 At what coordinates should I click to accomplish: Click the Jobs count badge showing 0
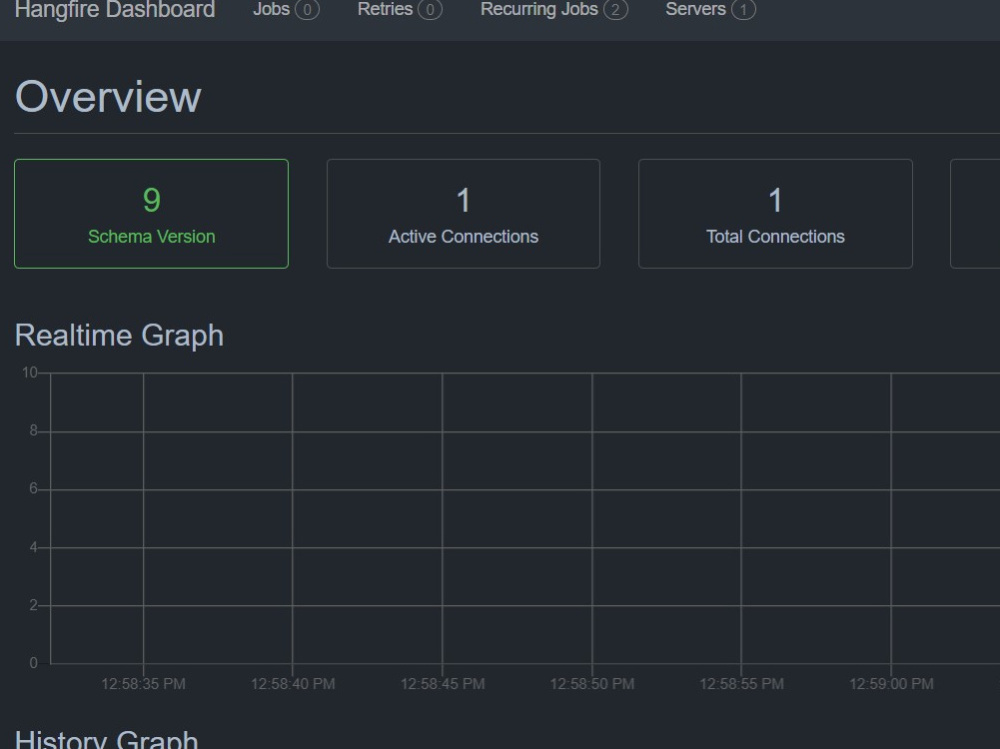coord(307,10)
